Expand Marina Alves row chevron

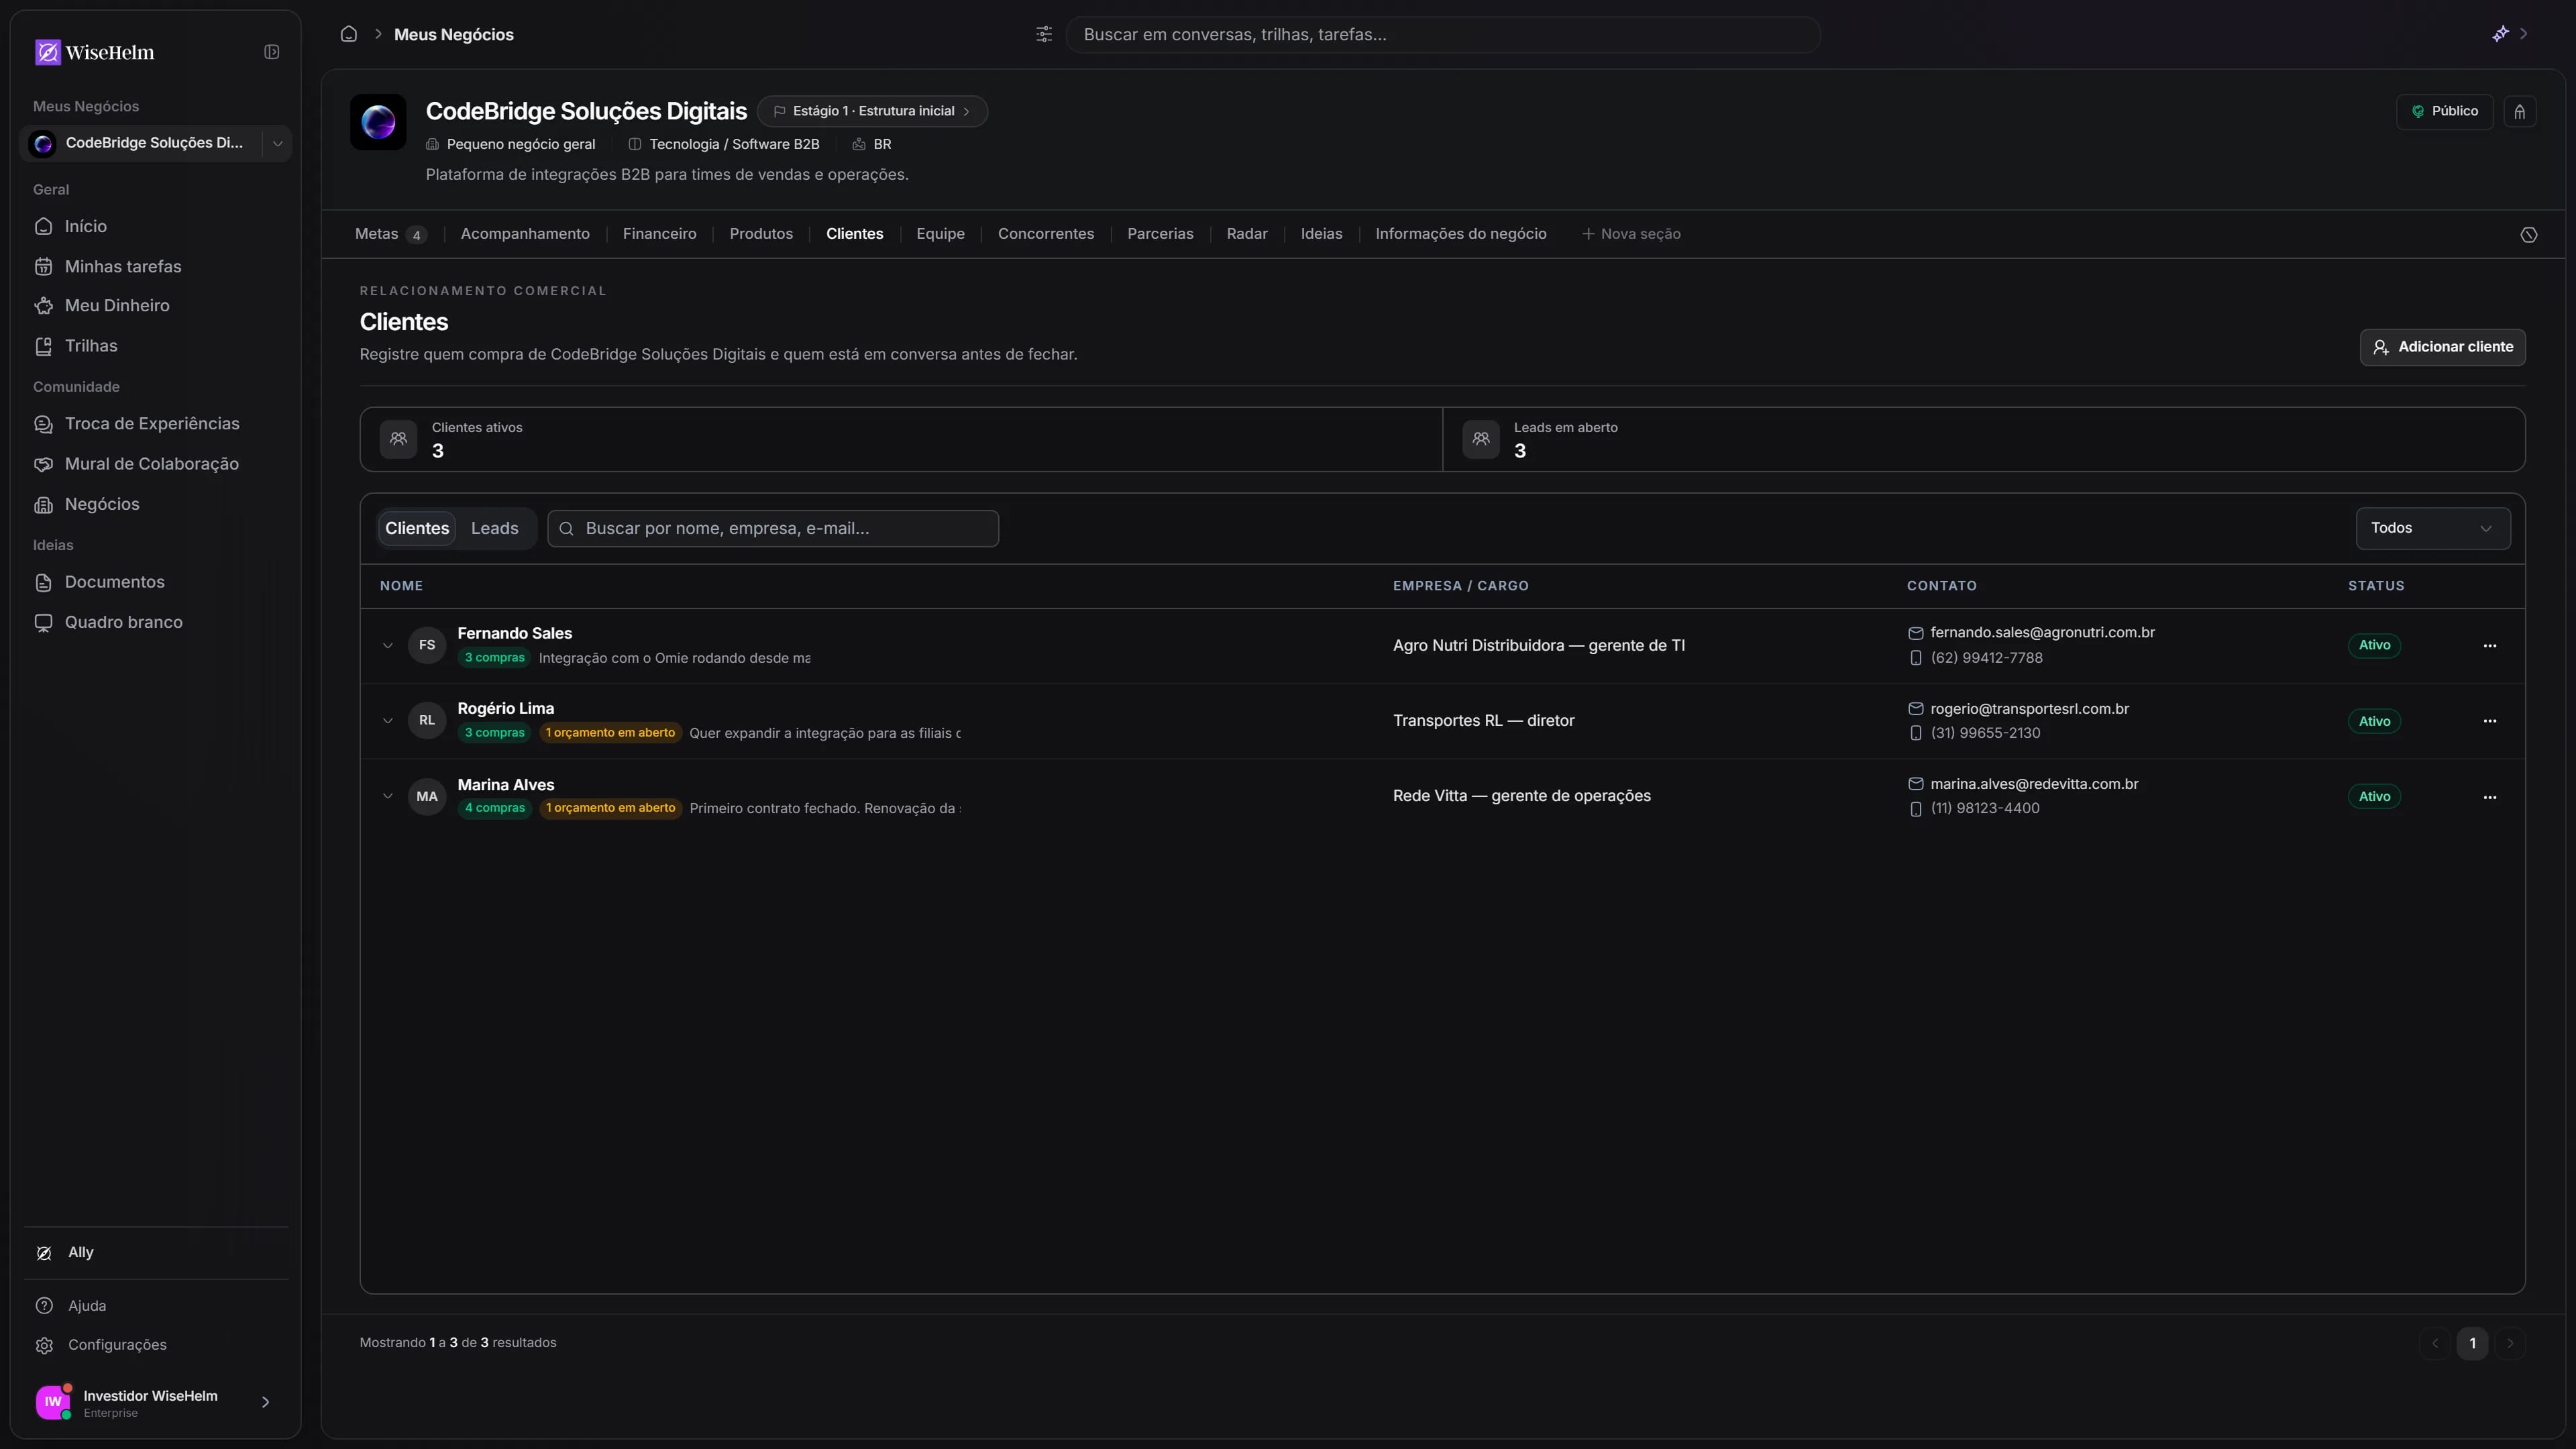tap(388, 796)
